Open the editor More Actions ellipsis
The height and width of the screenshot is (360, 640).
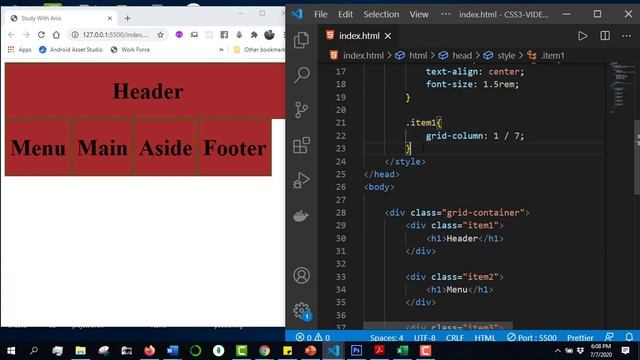click(x=627, y=36)
